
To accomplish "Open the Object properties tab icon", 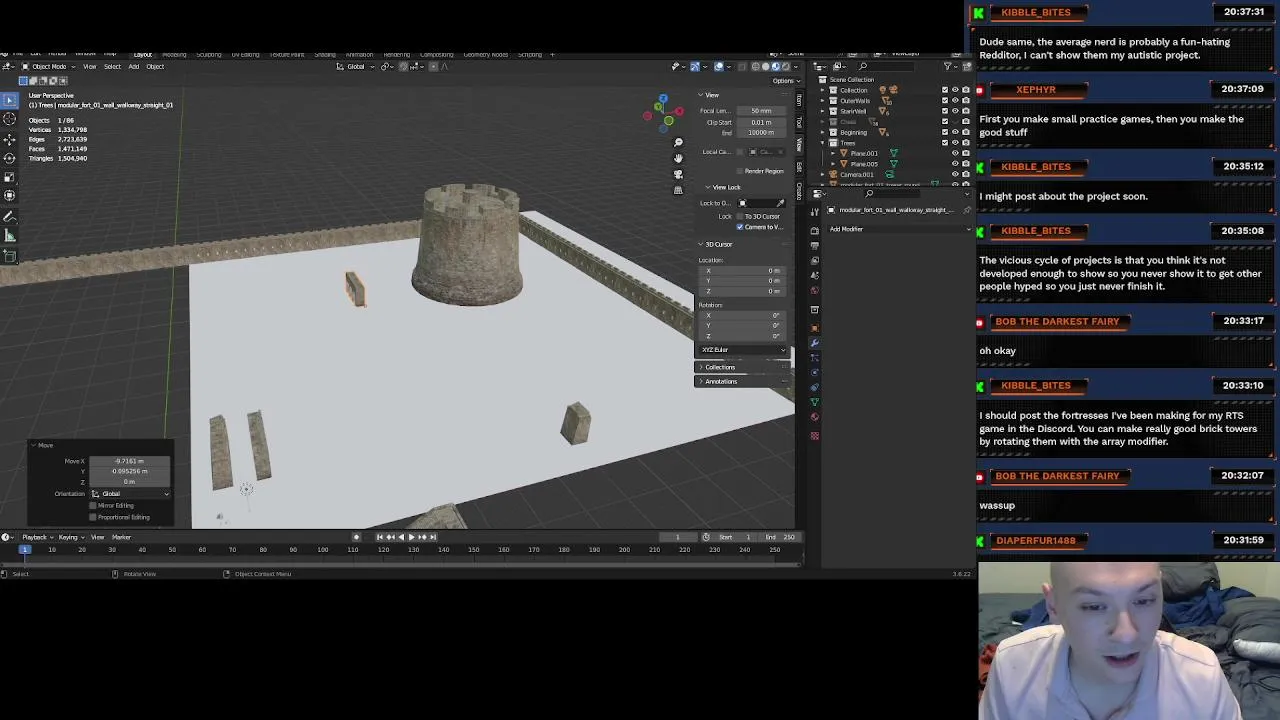I will coord(815,329).
